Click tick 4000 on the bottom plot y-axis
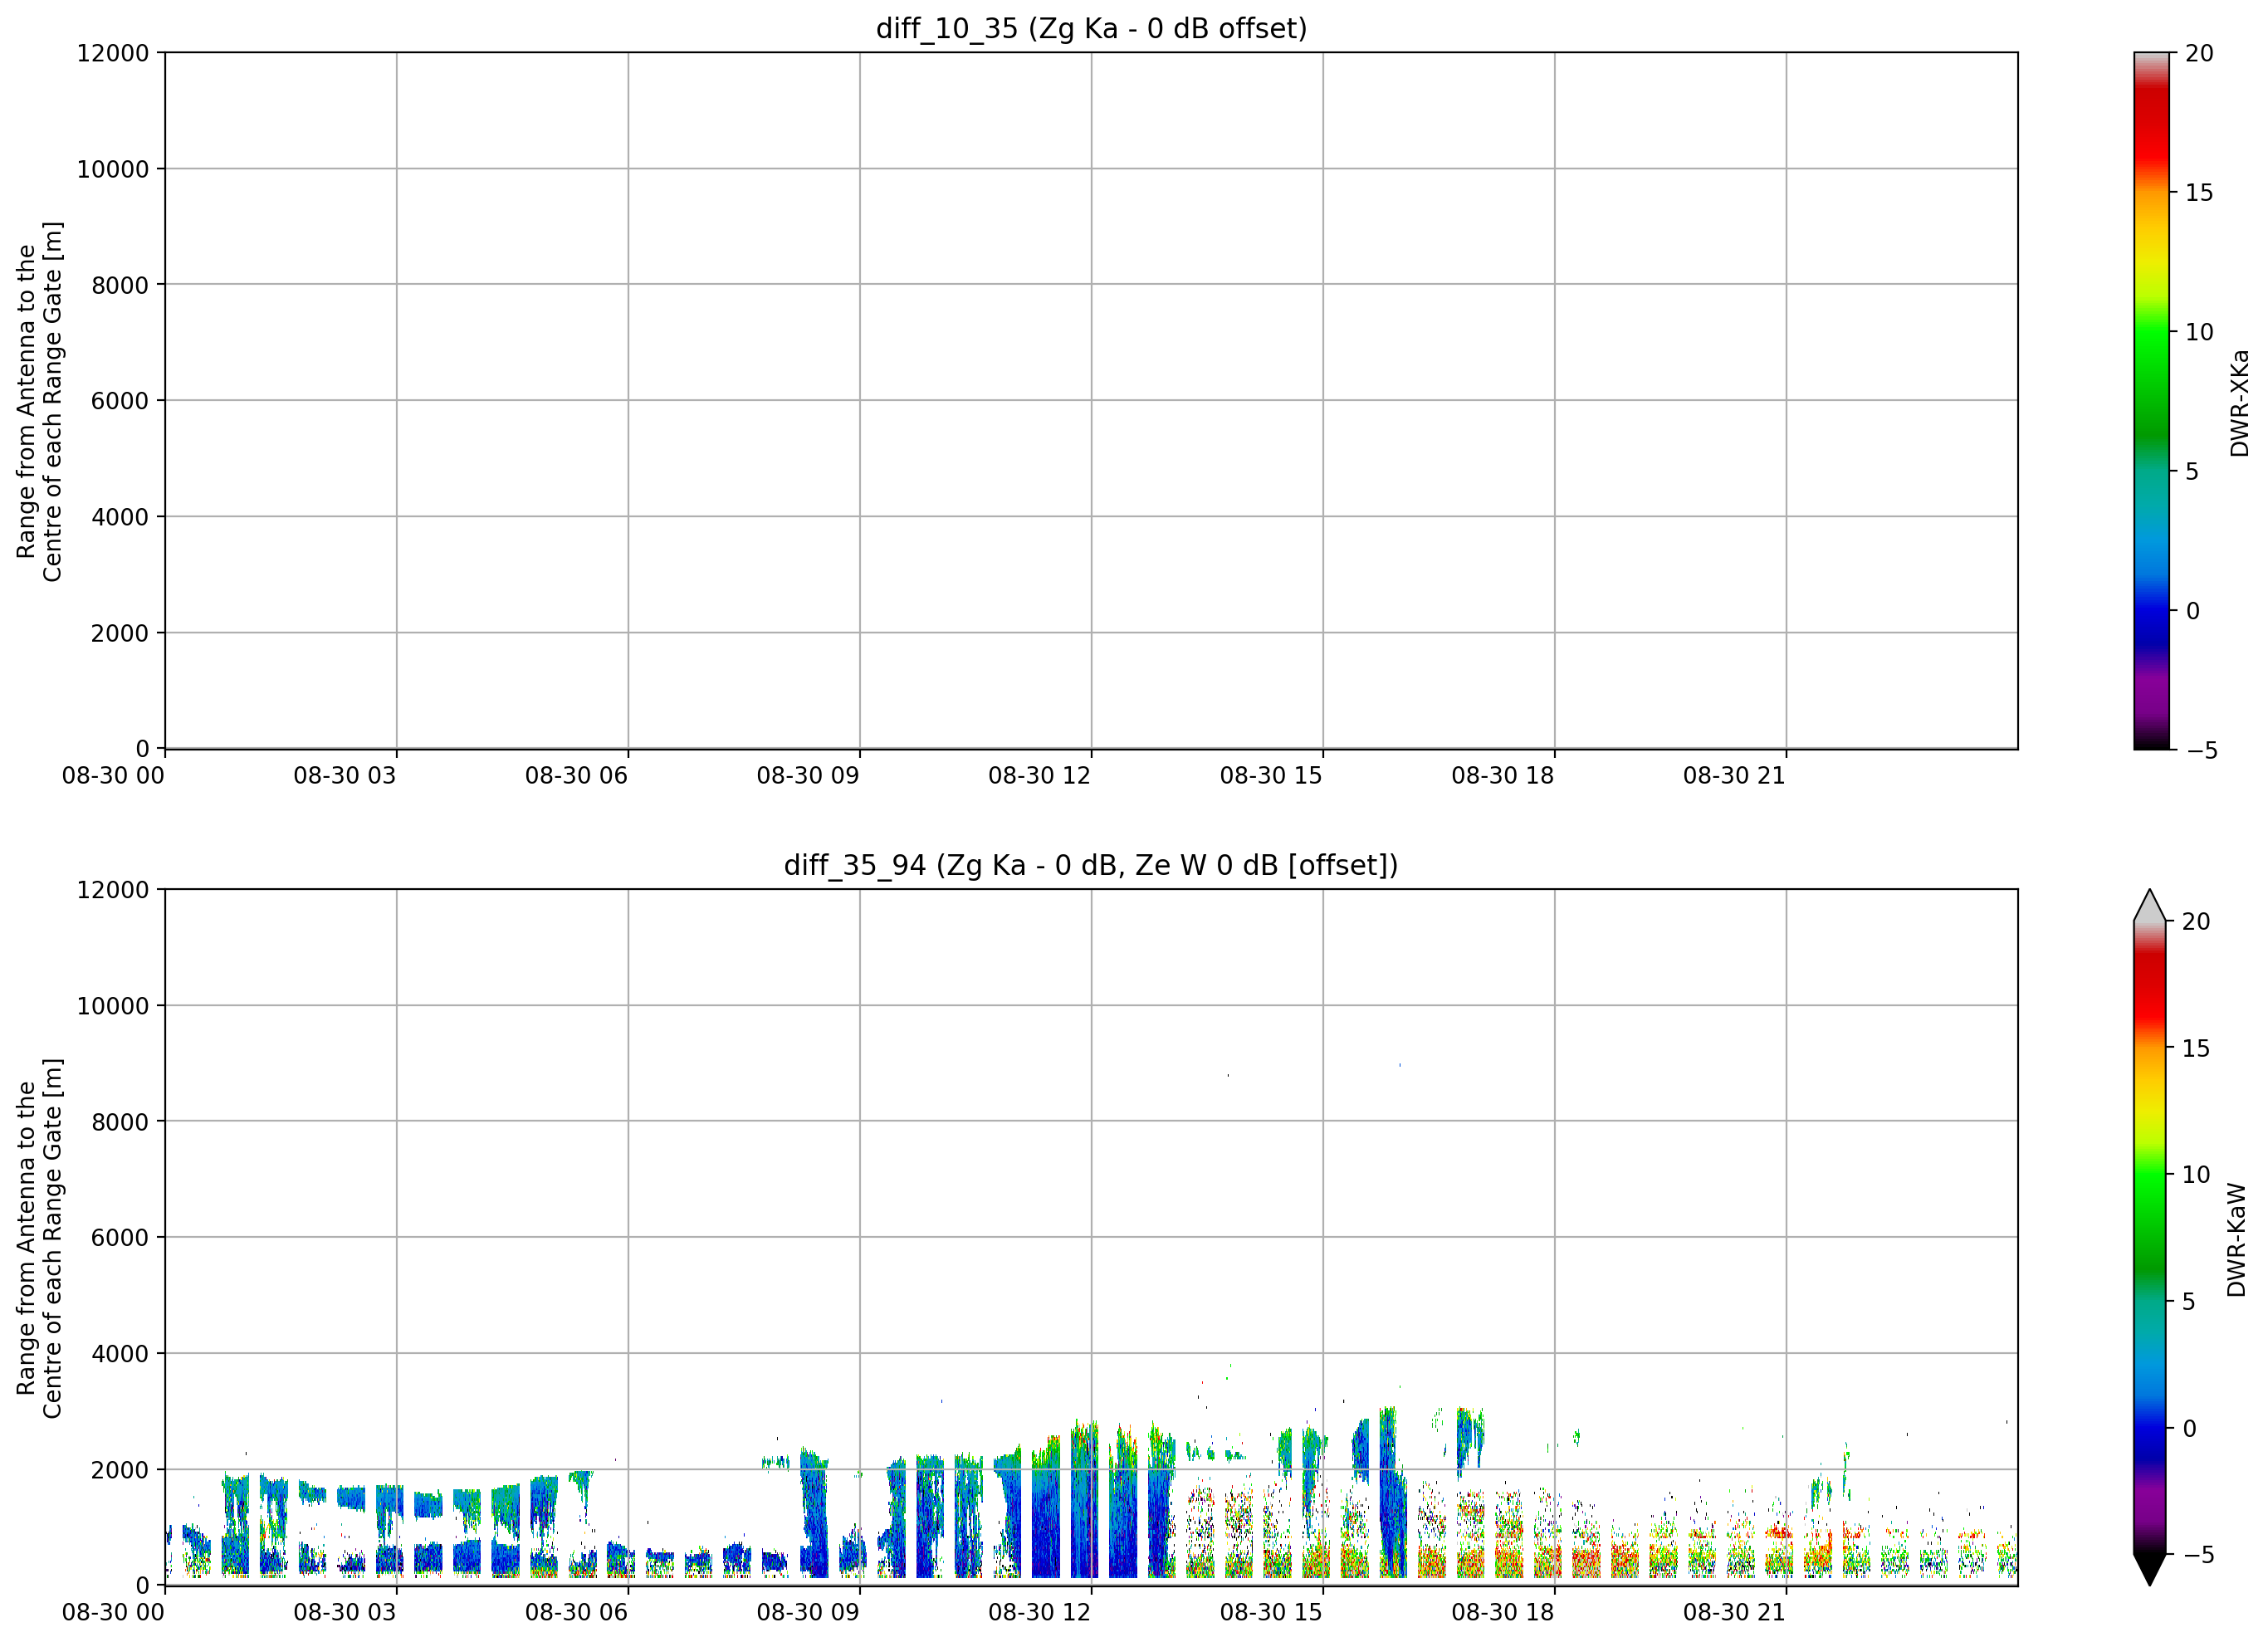 point(120,1354)
